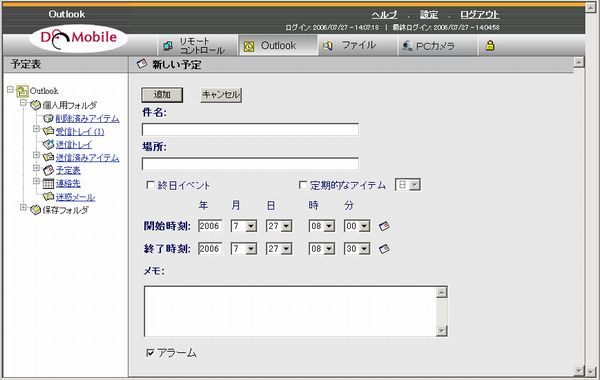Open recurrence interval dropdown next to 定期的なアイテム

(x=408, y=185)
